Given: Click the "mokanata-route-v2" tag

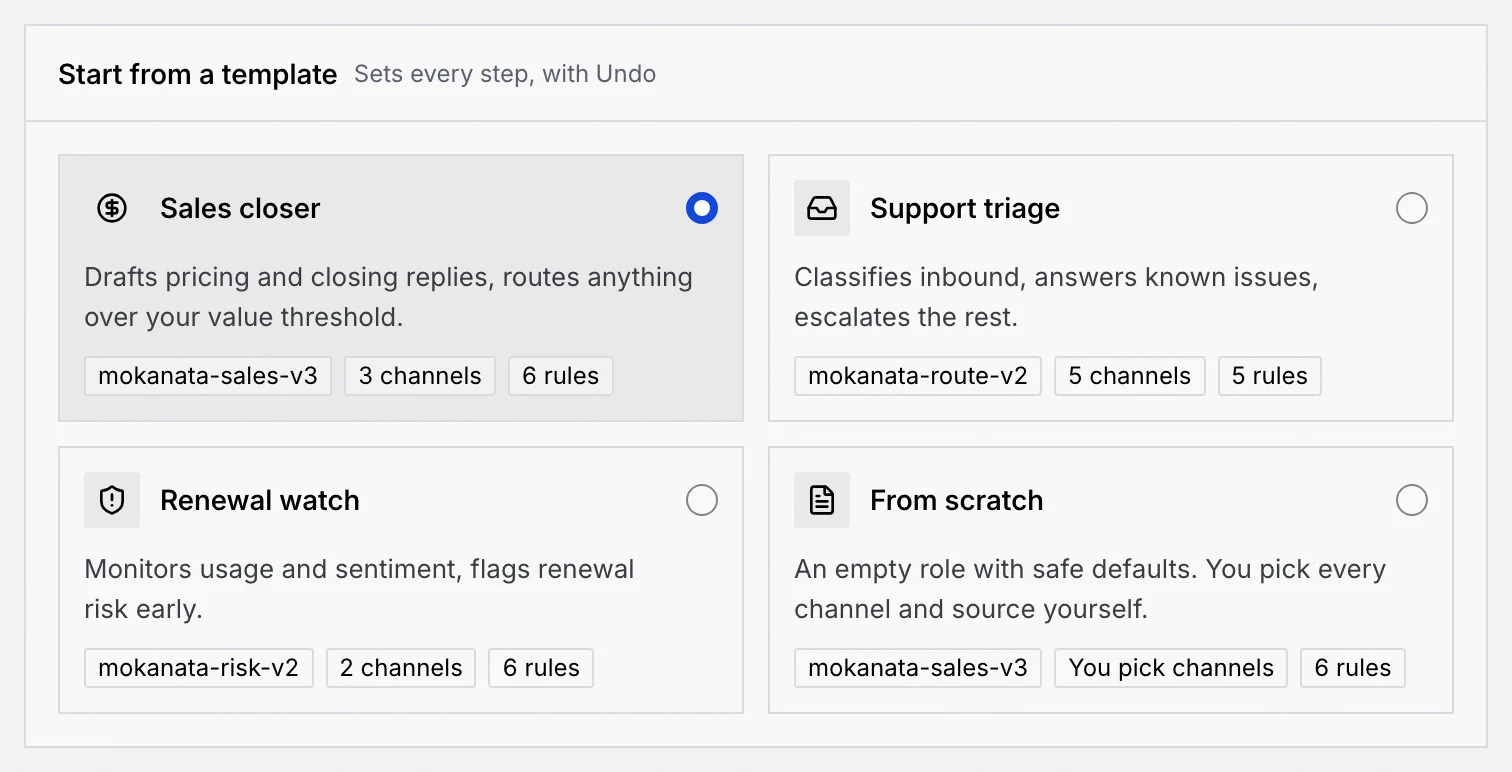Looking at the screenshot, I should (x=918, y=376).
